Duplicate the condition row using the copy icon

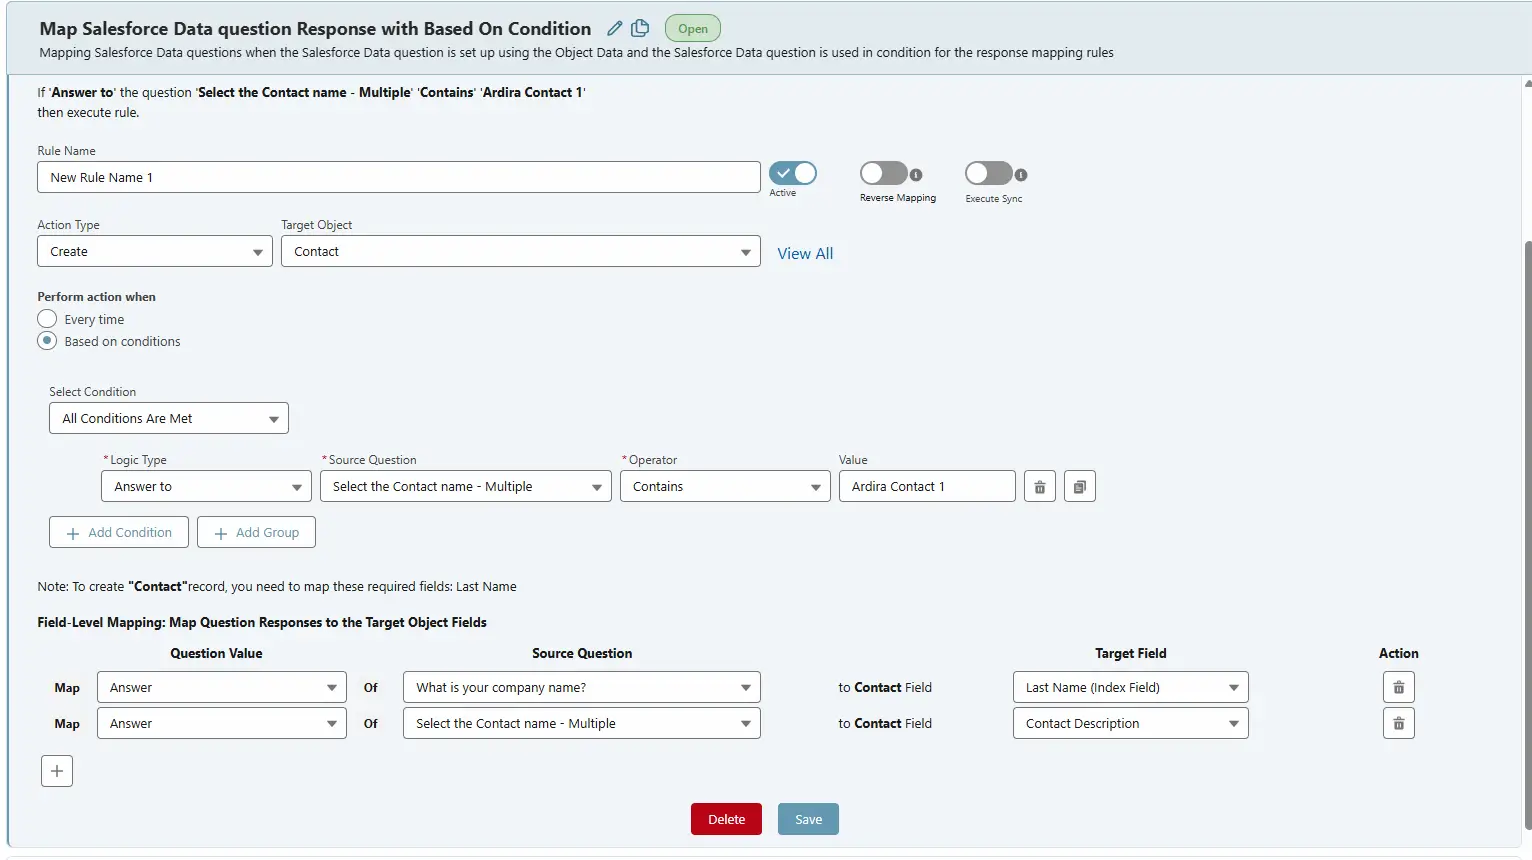click(1079, 486)
